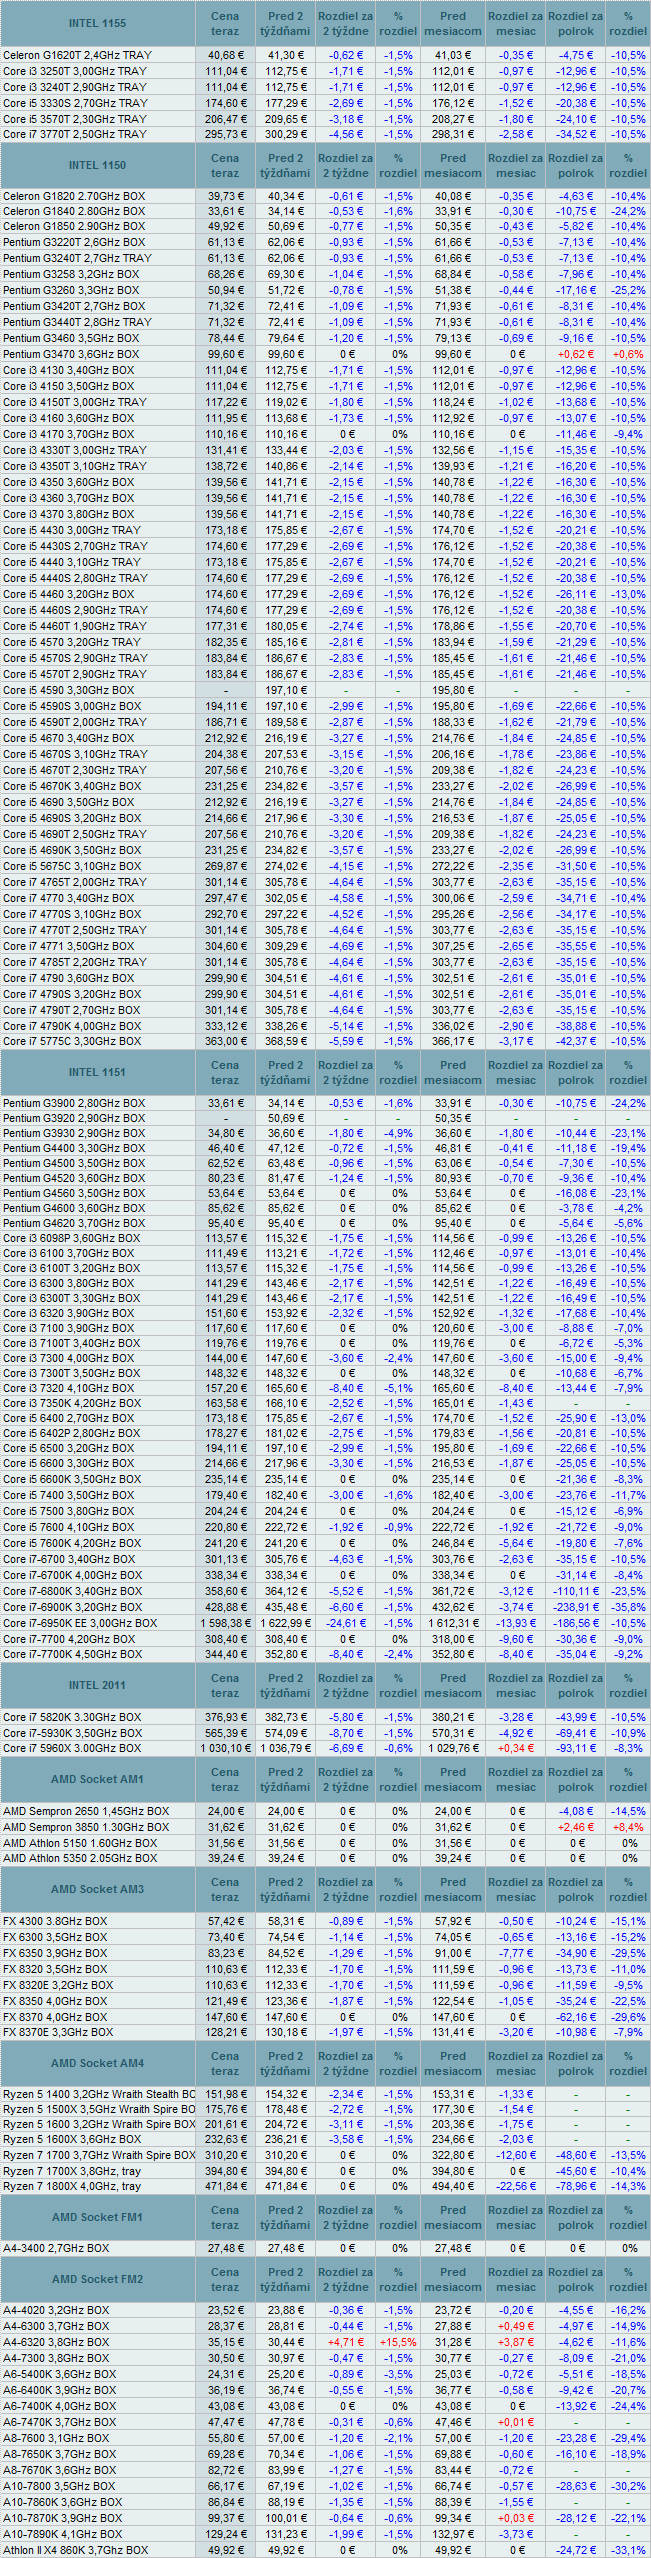Select 'Core i7-7700K 4,50GHz BOX' row name

(72, 1654)
